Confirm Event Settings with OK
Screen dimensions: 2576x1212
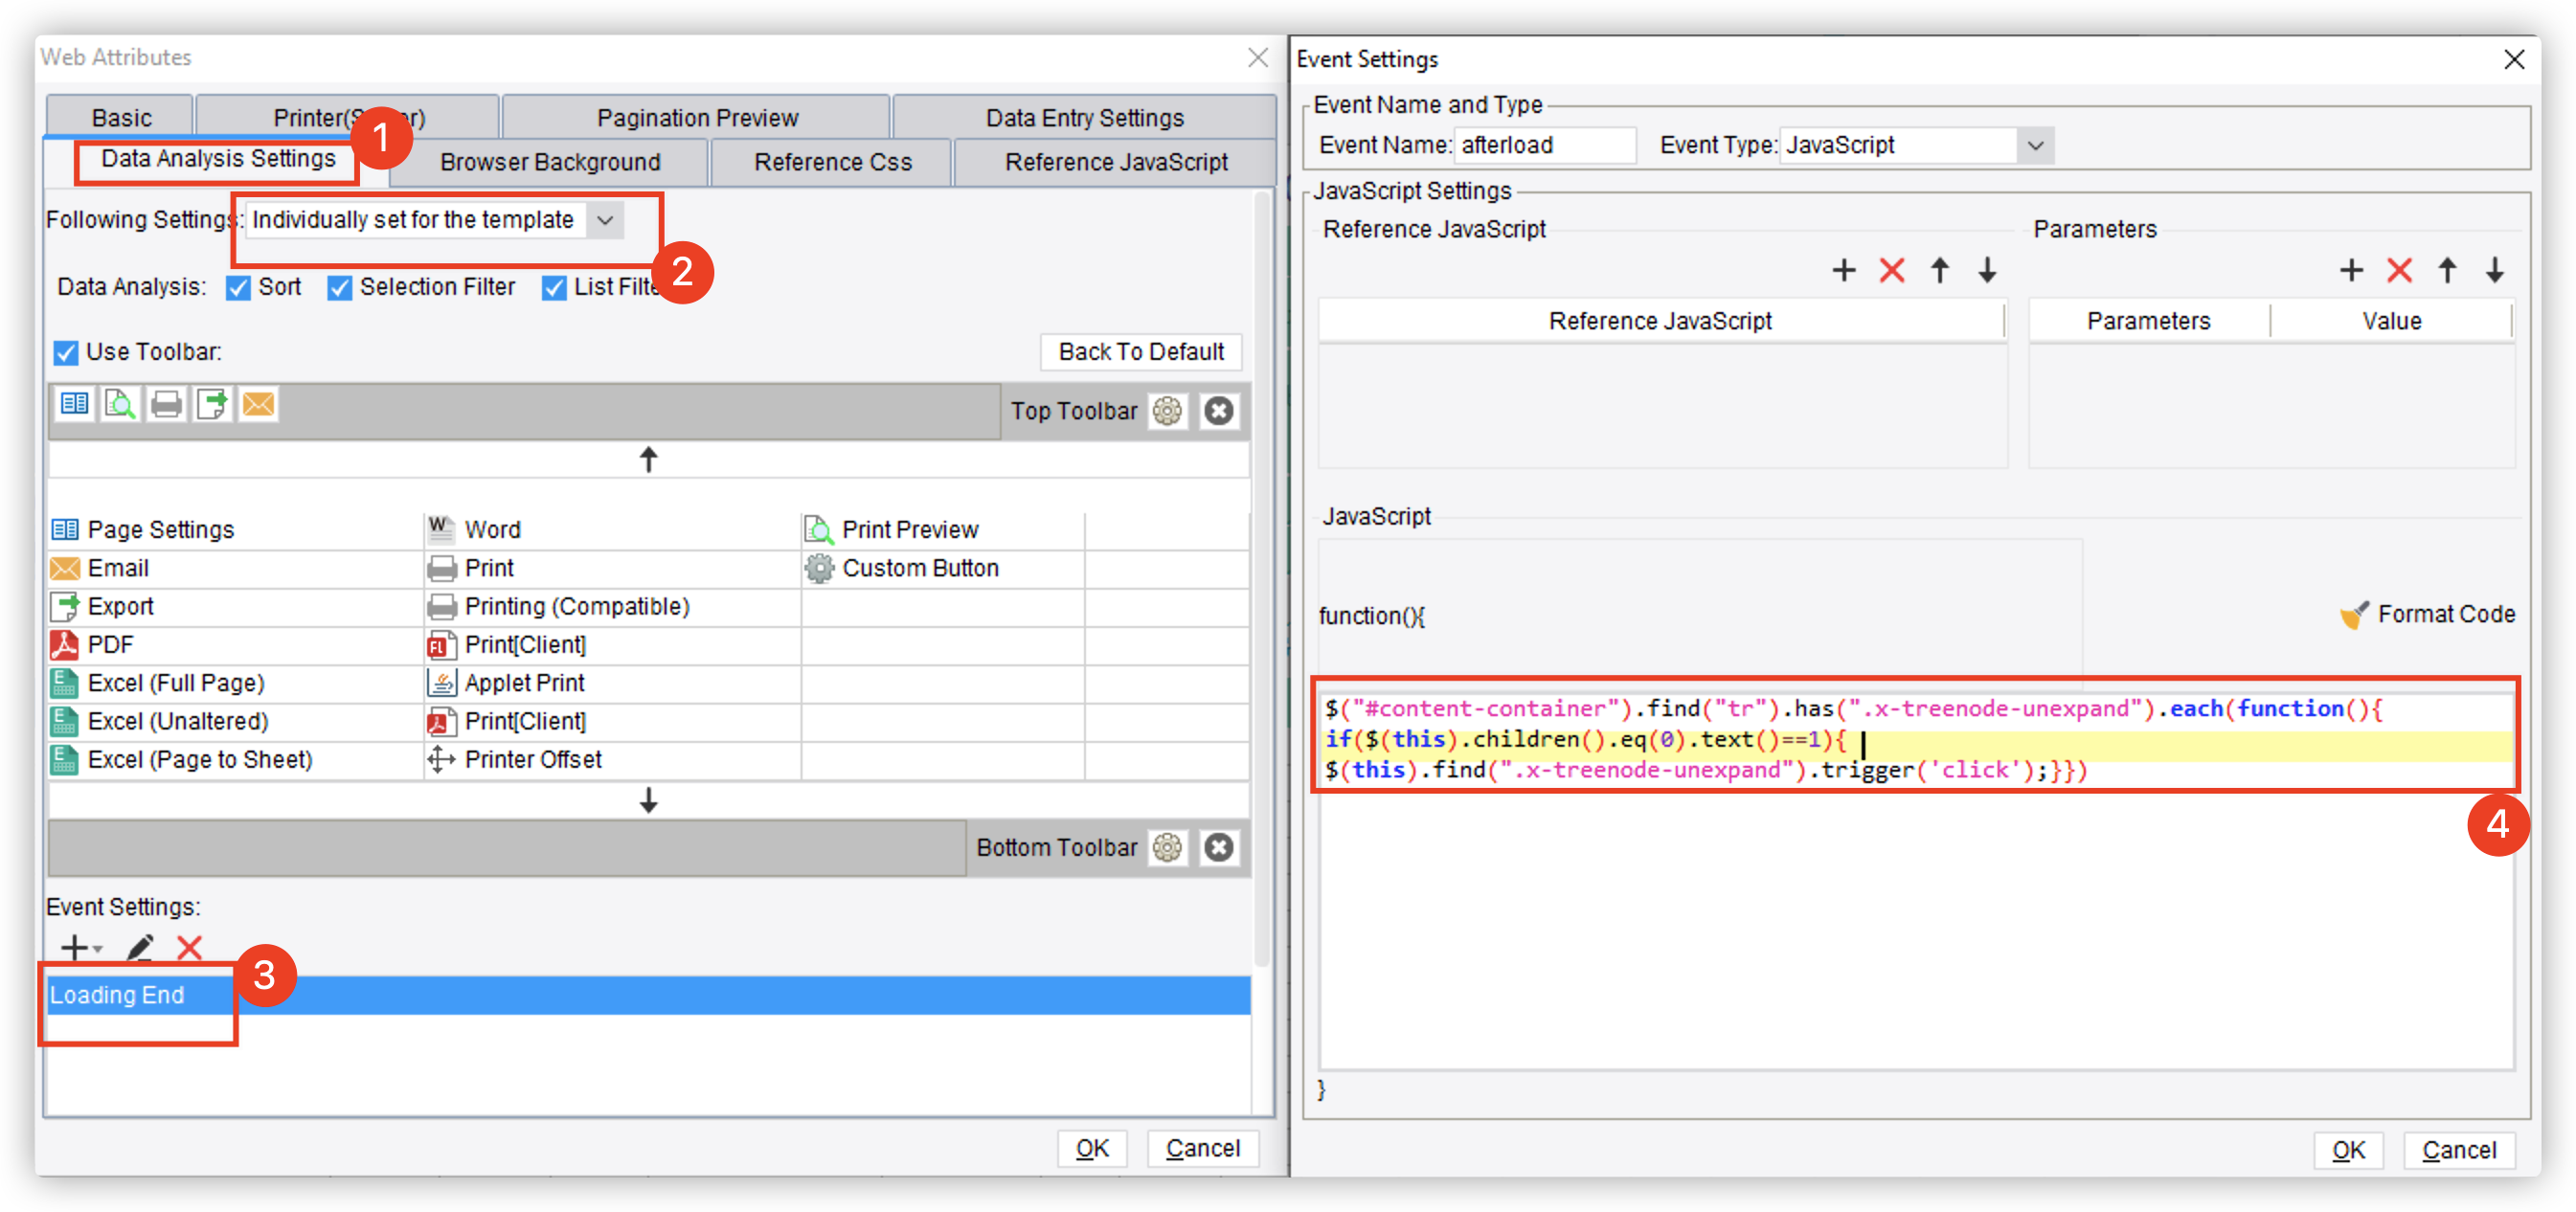pos(2348,1150)
